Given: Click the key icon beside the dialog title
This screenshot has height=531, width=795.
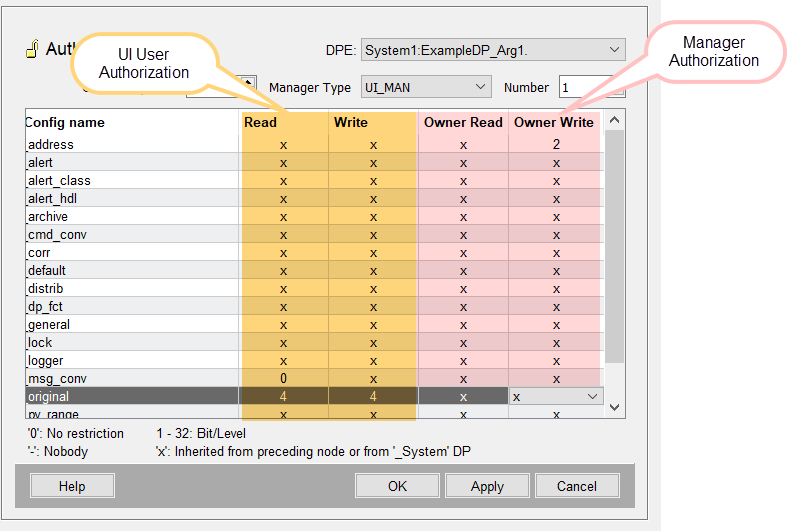Looking at the screenshot, I should [32, 50].
